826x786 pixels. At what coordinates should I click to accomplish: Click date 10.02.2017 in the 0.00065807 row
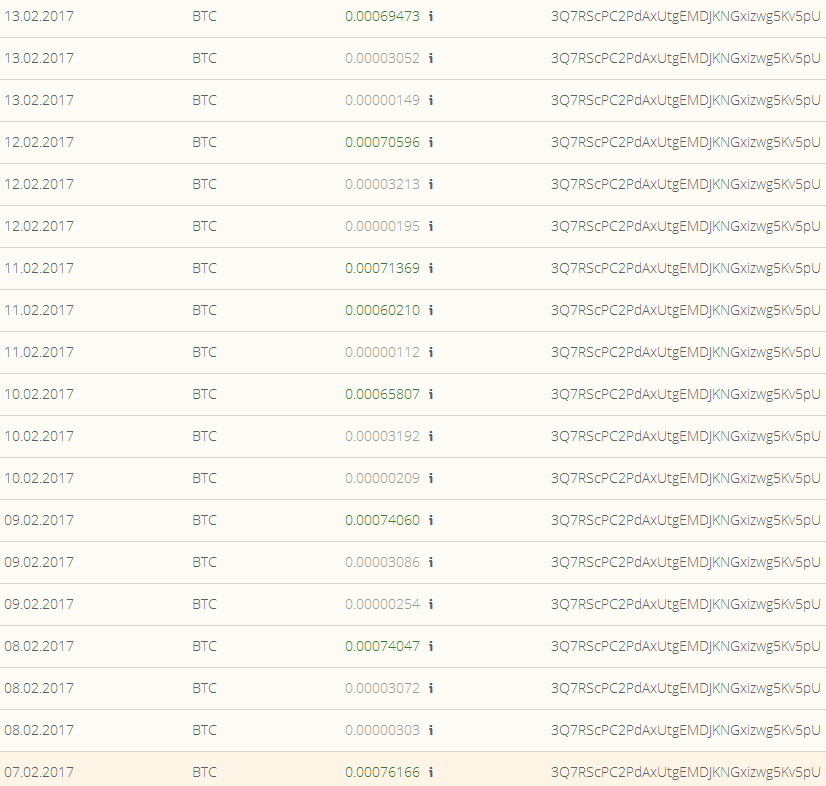point(39,394)
